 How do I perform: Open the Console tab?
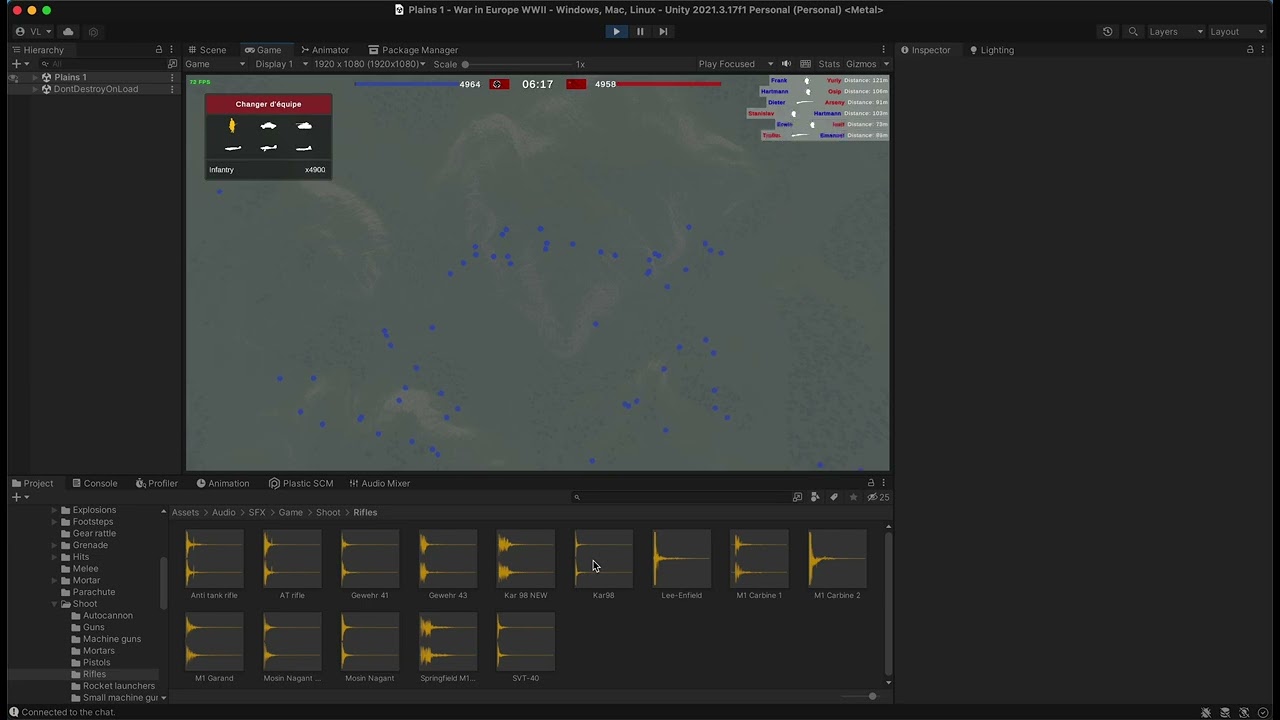click(95, 483)
